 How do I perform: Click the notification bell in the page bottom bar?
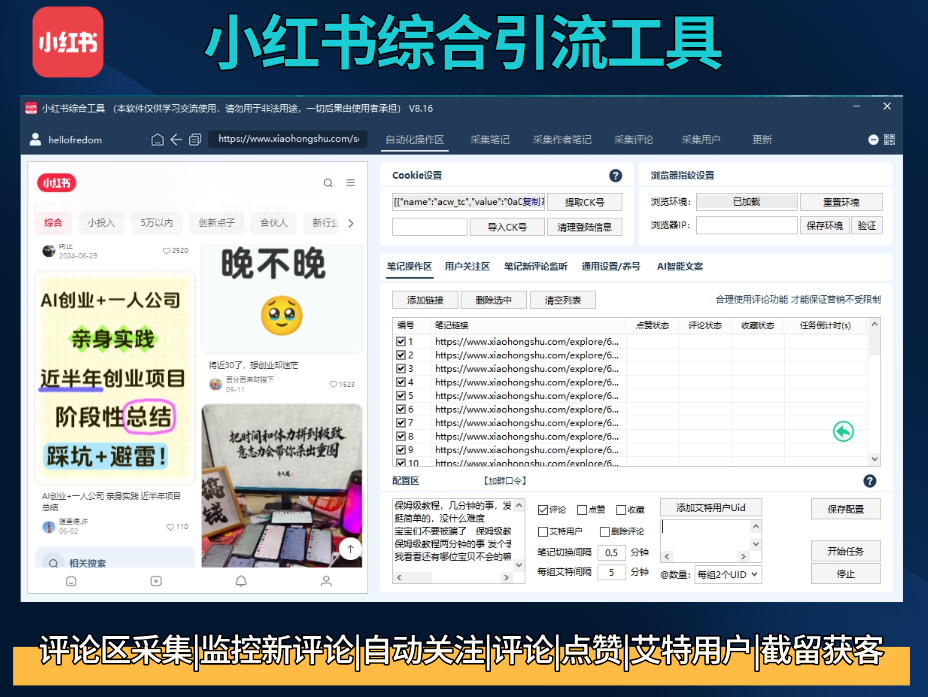pos(241,581)
